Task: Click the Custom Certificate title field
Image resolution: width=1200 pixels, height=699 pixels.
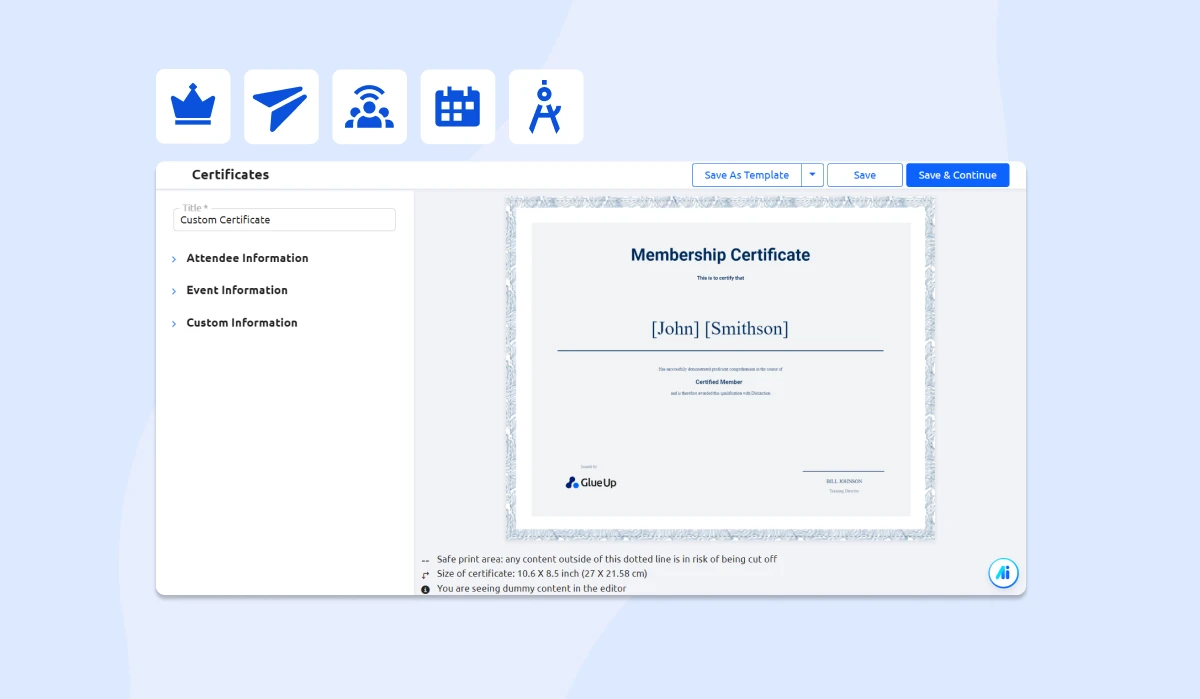Action: coord(284,219)
